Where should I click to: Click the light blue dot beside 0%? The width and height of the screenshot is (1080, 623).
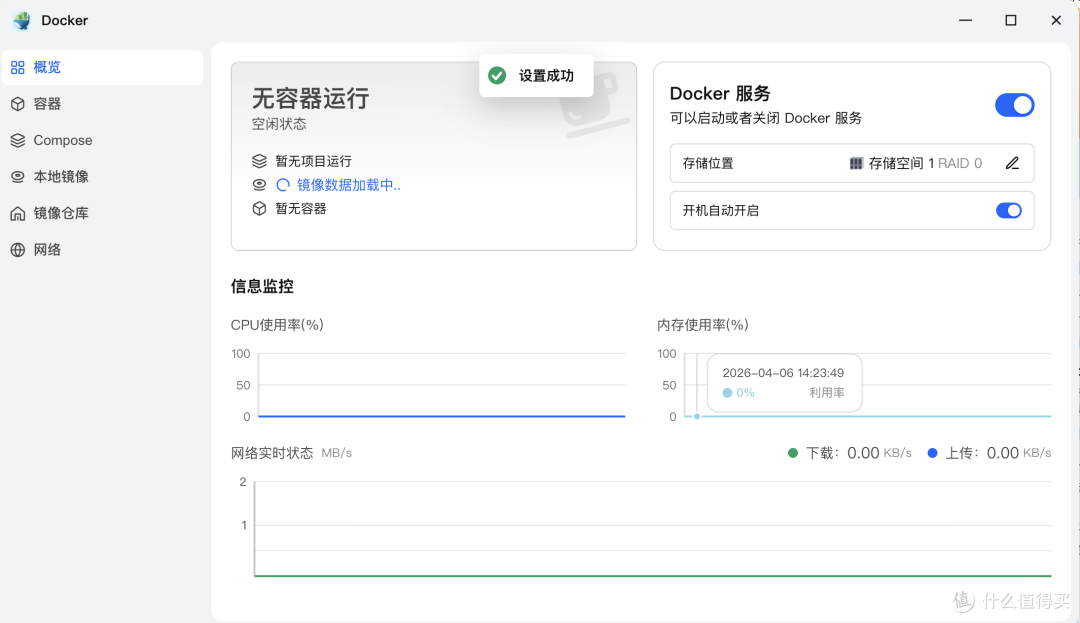point(727,393)
